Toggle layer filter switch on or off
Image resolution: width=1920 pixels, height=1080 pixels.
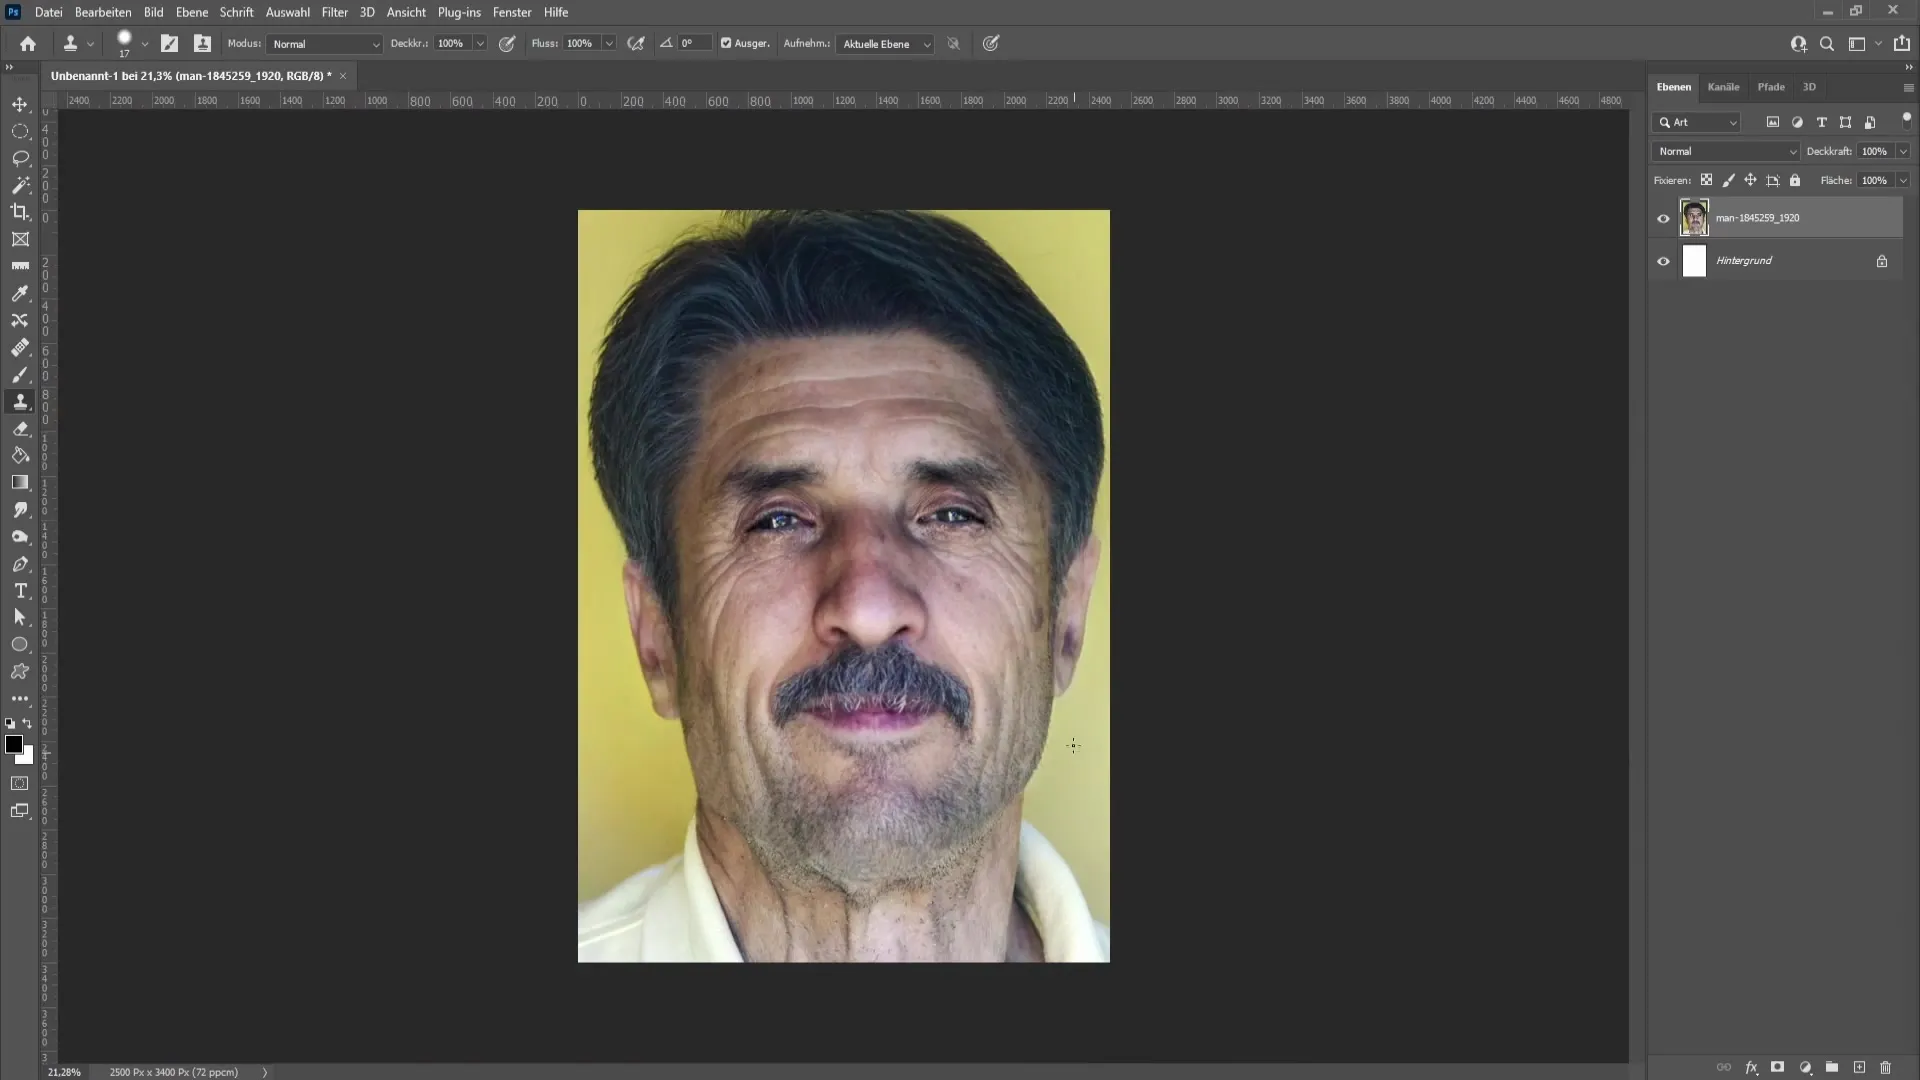pyautogui.click(x=1906, y=120)
